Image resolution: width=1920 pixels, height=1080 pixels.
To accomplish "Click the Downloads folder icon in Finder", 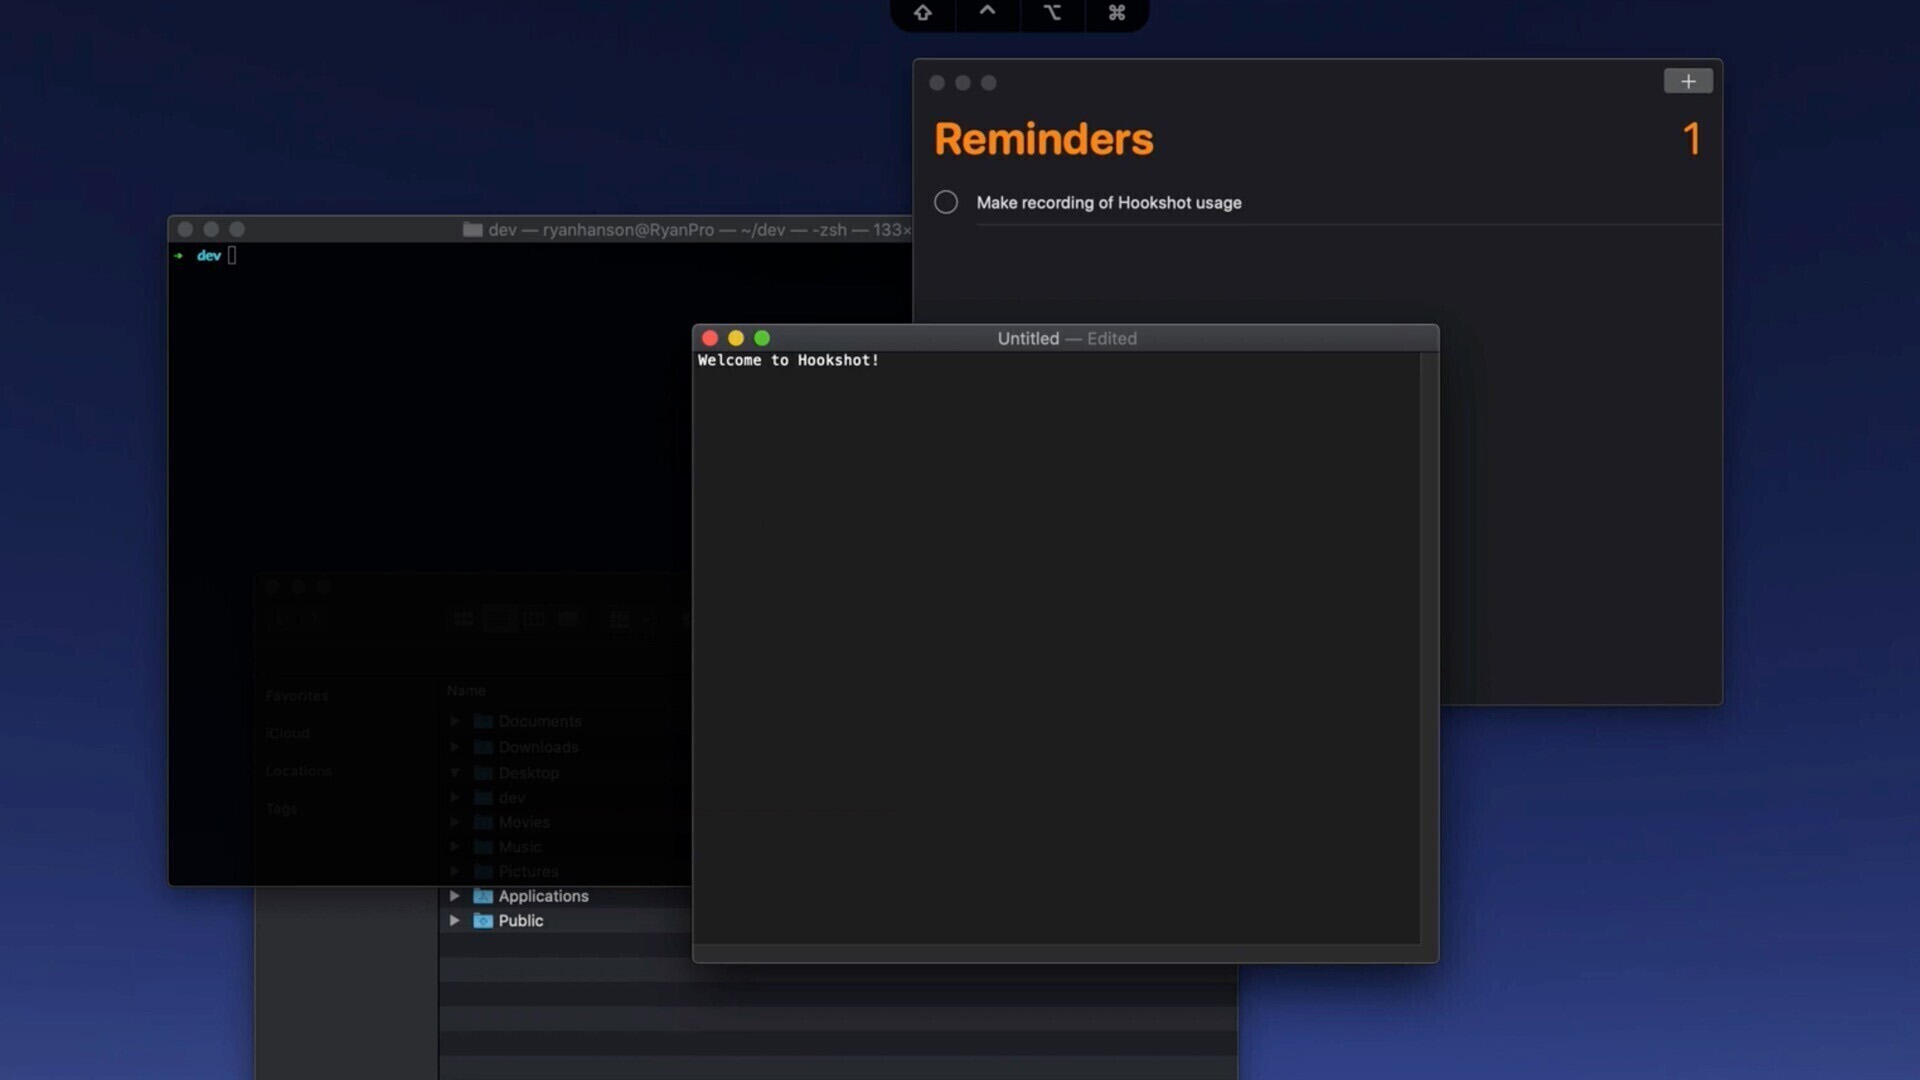I will pyautogui.click(x=483, y=747).
